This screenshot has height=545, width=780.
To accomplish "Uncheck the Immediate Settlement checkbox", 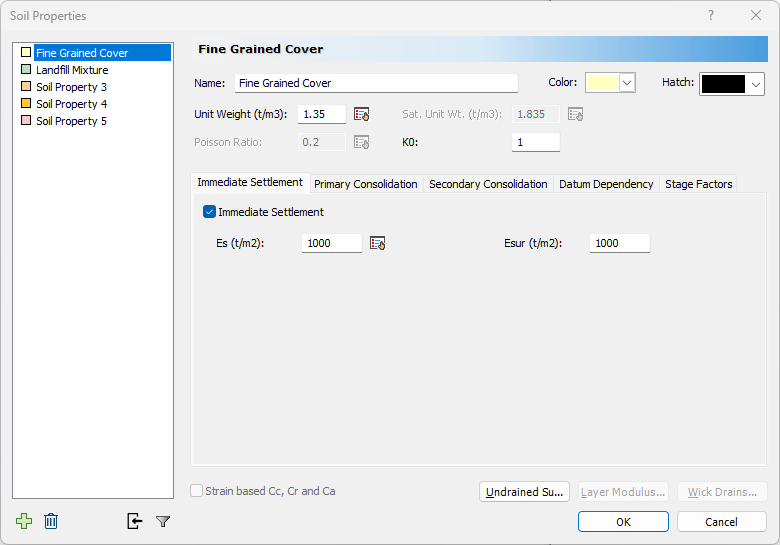I will tap(209, 212).
